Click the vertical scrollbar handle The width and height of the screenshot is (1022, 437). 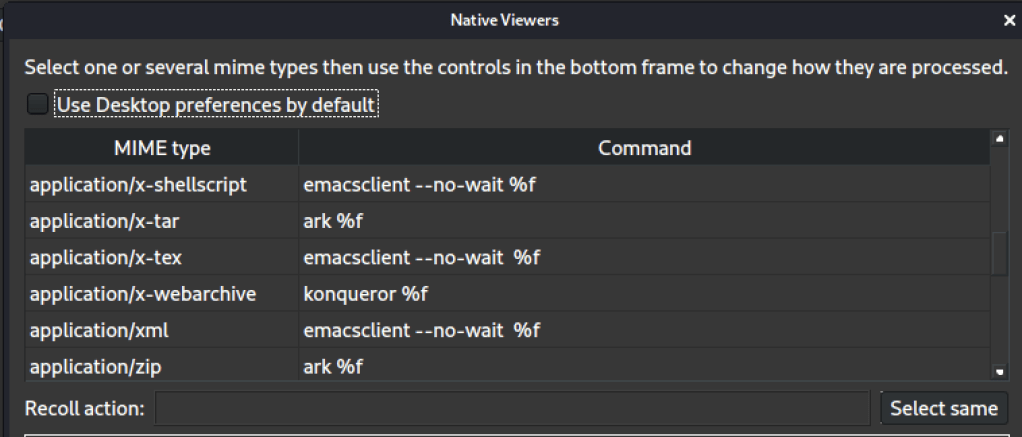click(x=999, y=253)
